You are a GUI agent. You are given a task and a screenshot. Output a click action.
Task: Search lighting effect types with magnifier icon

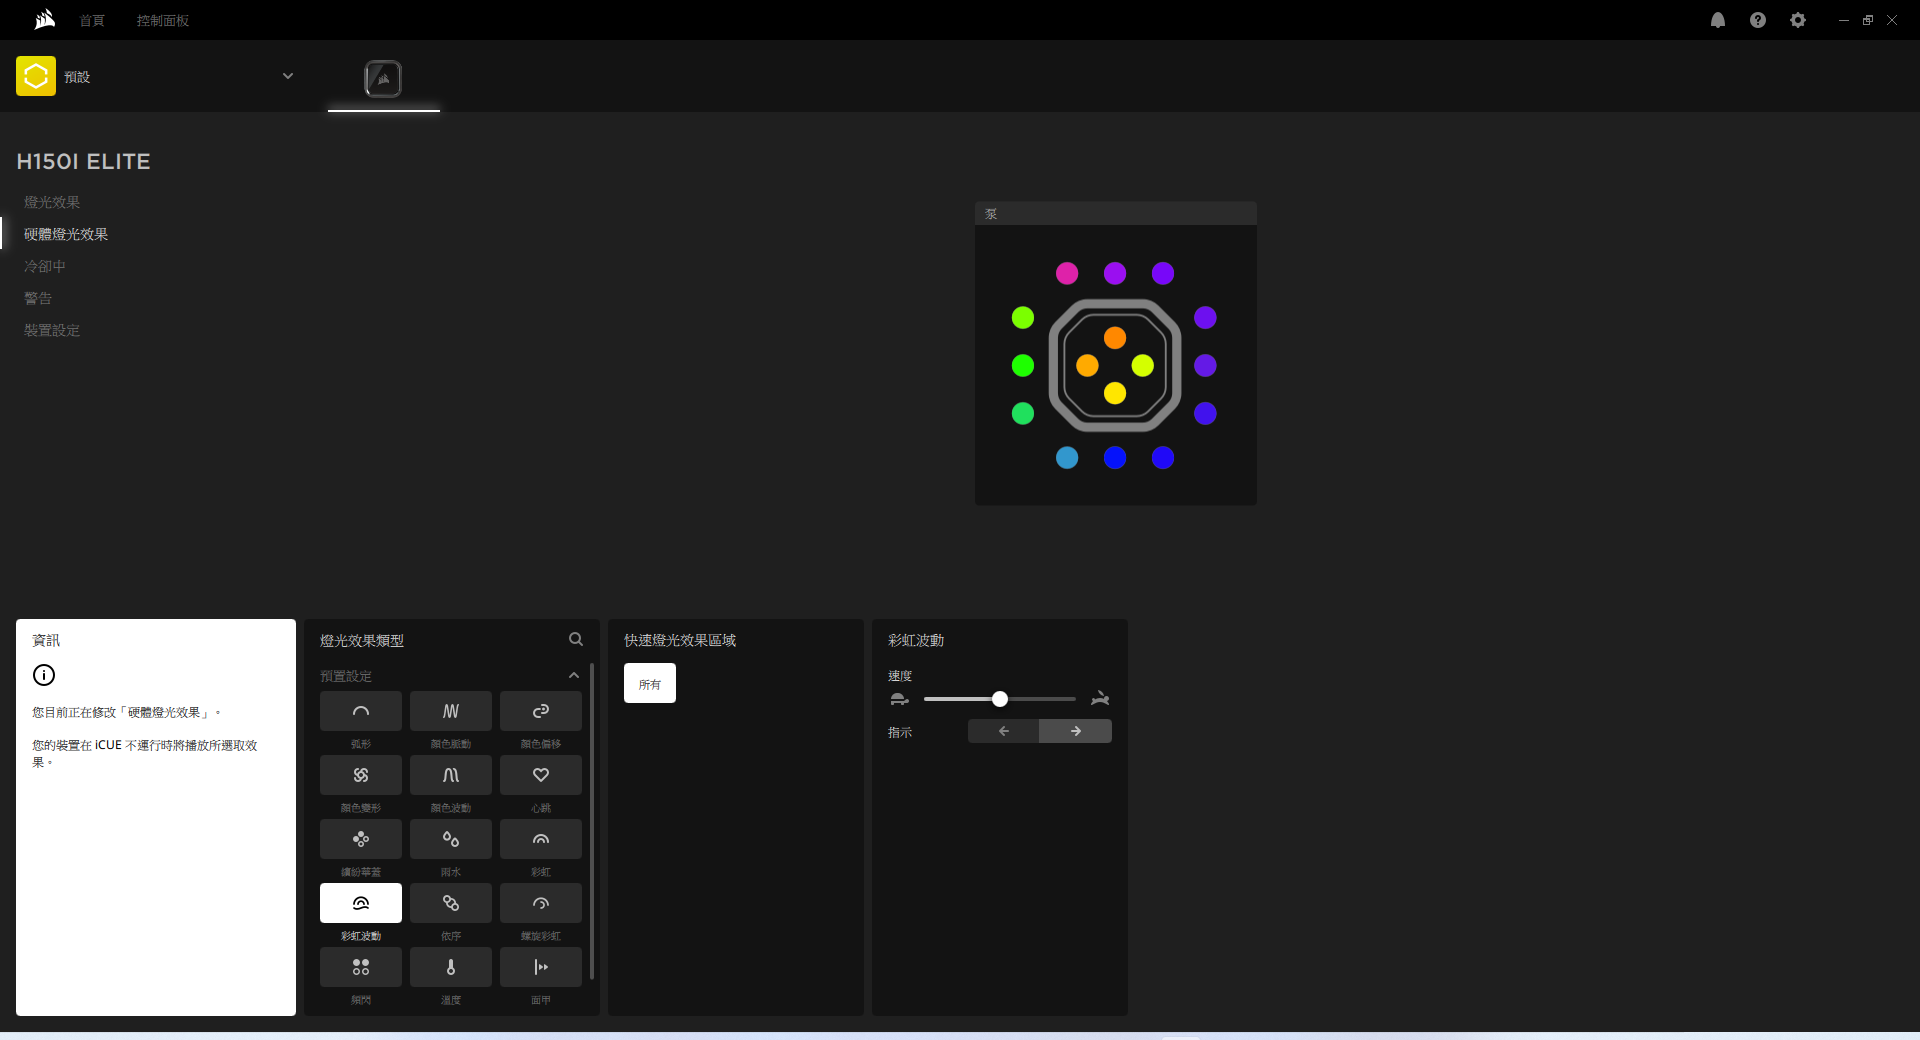point(576,639)
